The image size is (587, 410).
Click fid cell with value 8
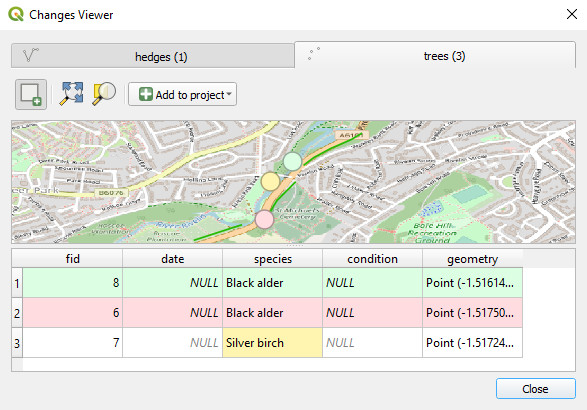(73, 283)
